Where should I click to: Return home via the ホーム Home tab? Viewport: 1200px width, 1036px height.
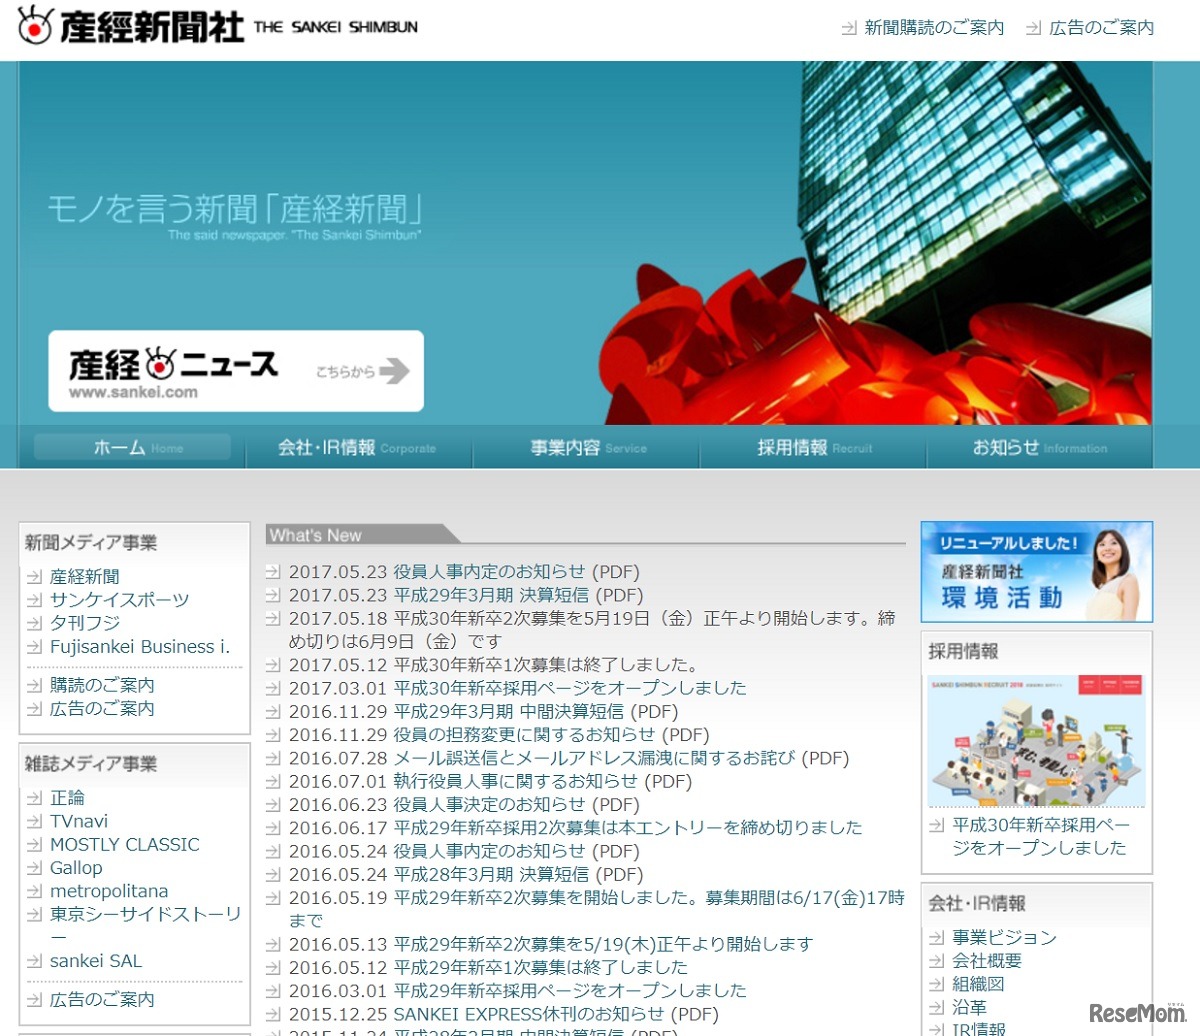pyautogui.click(x=131, y=448)
